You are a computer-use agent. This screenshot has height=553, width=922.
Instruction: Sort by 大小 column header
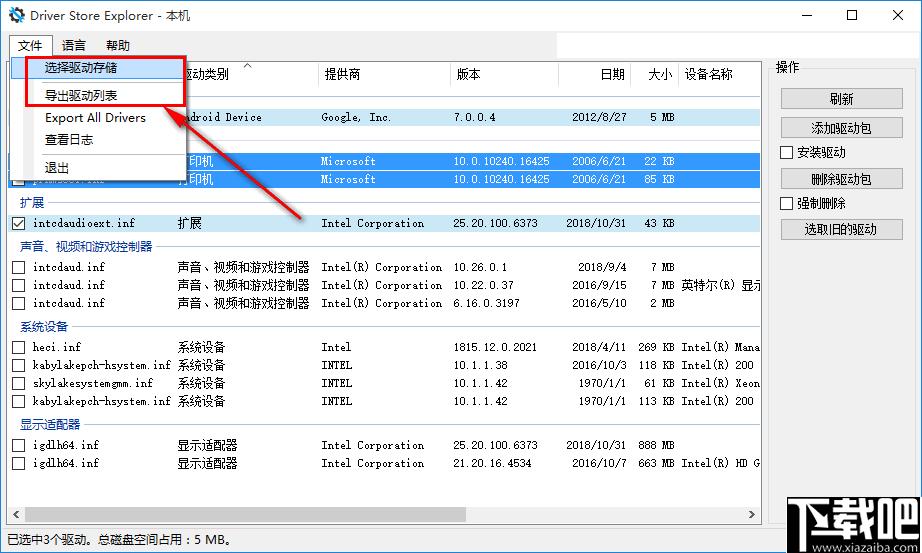pos(654,74)
